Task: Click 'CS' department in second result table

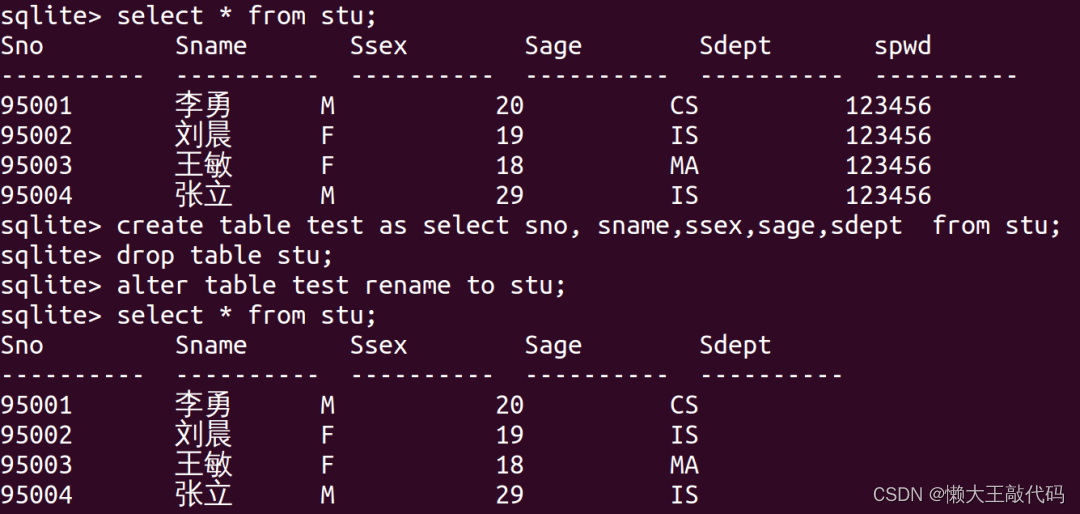Action: coord(684,405)
